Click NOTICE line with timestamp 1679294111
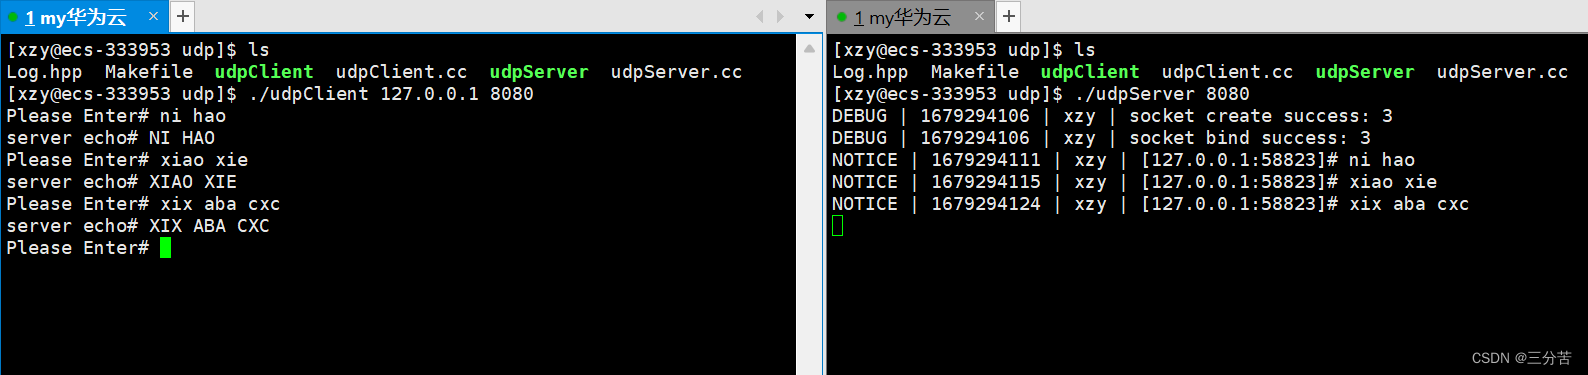Screen dimensions: 1588x375 (x=1123, y=160)
